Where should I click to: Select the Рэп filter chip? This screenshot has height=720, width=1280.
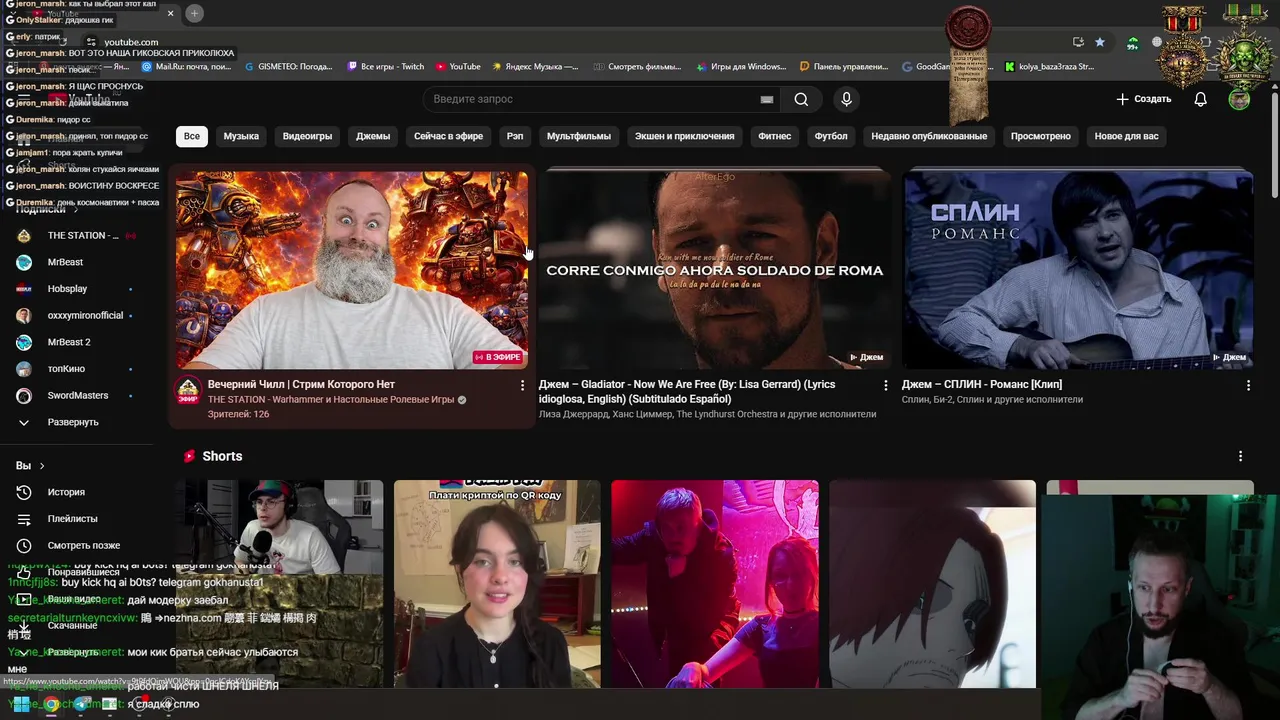pyautogui.click(x=515, y=136)
